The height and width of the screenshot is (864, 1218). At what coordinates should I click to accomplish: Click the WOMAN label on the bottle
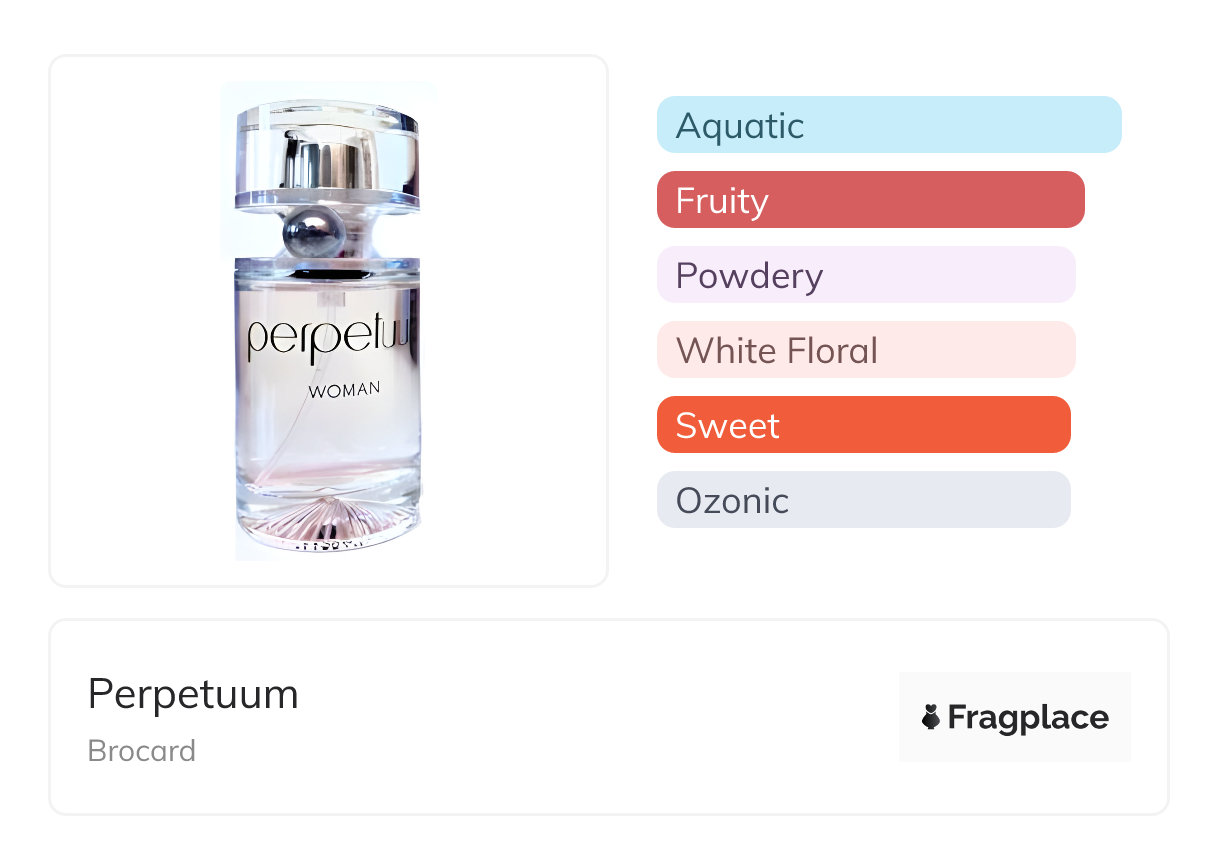coord(344,390)
